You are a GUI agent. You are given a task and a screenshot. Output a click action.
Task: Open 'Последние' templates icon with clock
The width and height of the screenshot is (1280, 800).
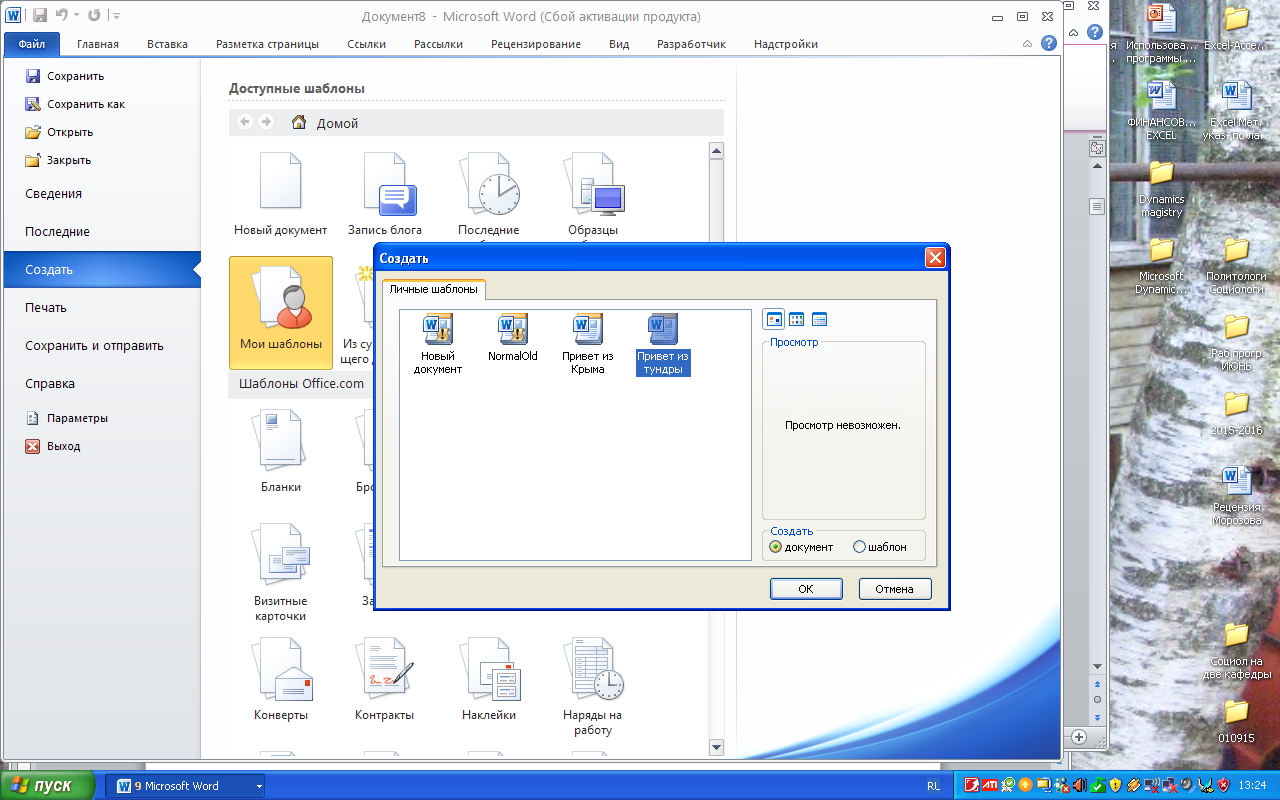(489, 194)
